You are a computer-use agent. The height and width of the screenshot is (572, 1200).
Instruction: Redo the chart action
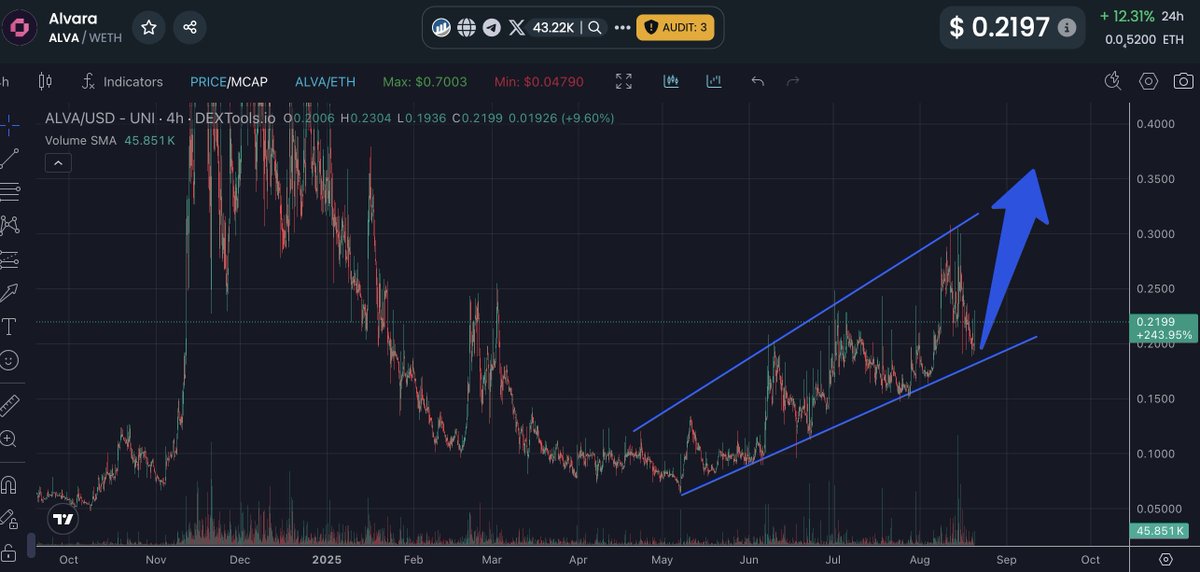pos(793,82)
